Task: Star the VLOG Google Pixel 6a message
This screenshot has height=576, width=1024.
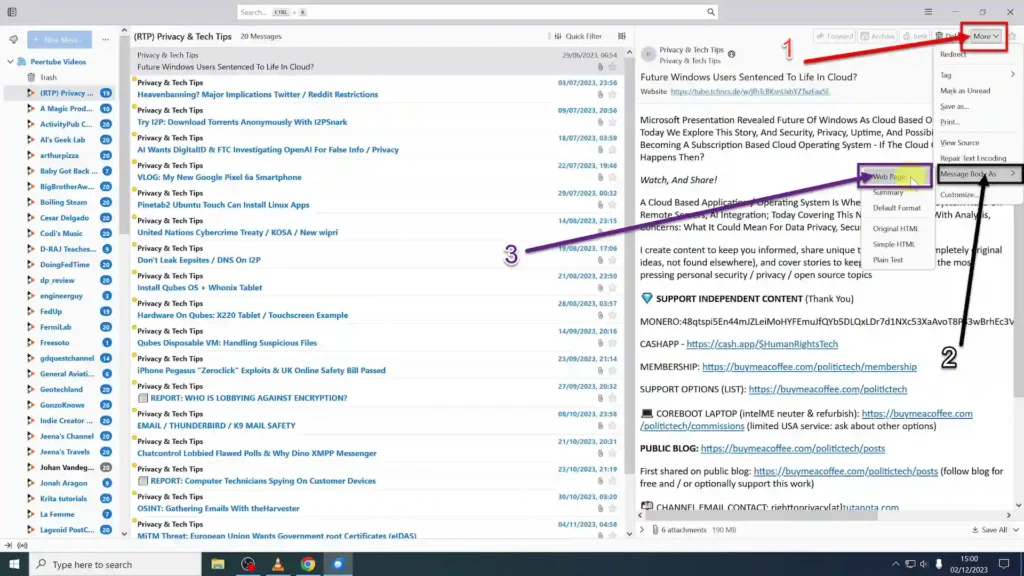Action: pos(612,177)
